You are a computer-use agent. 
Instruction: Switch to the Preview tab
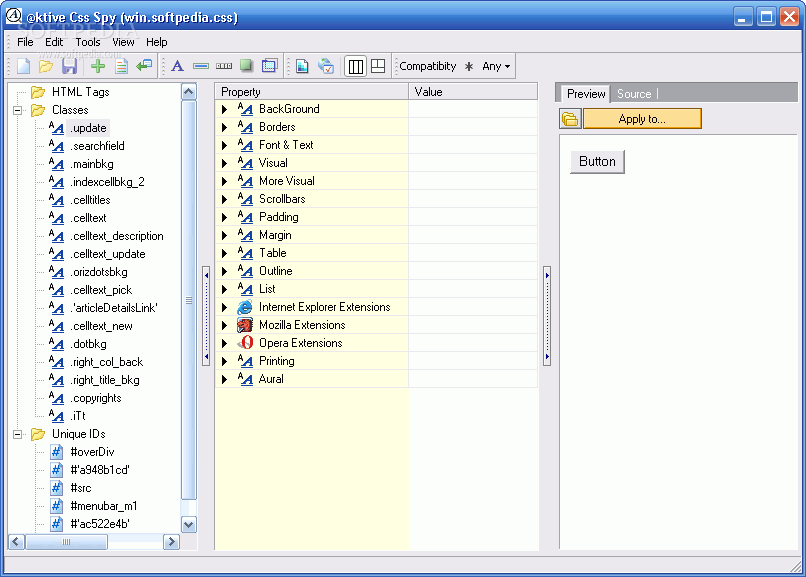click(585, 94)
